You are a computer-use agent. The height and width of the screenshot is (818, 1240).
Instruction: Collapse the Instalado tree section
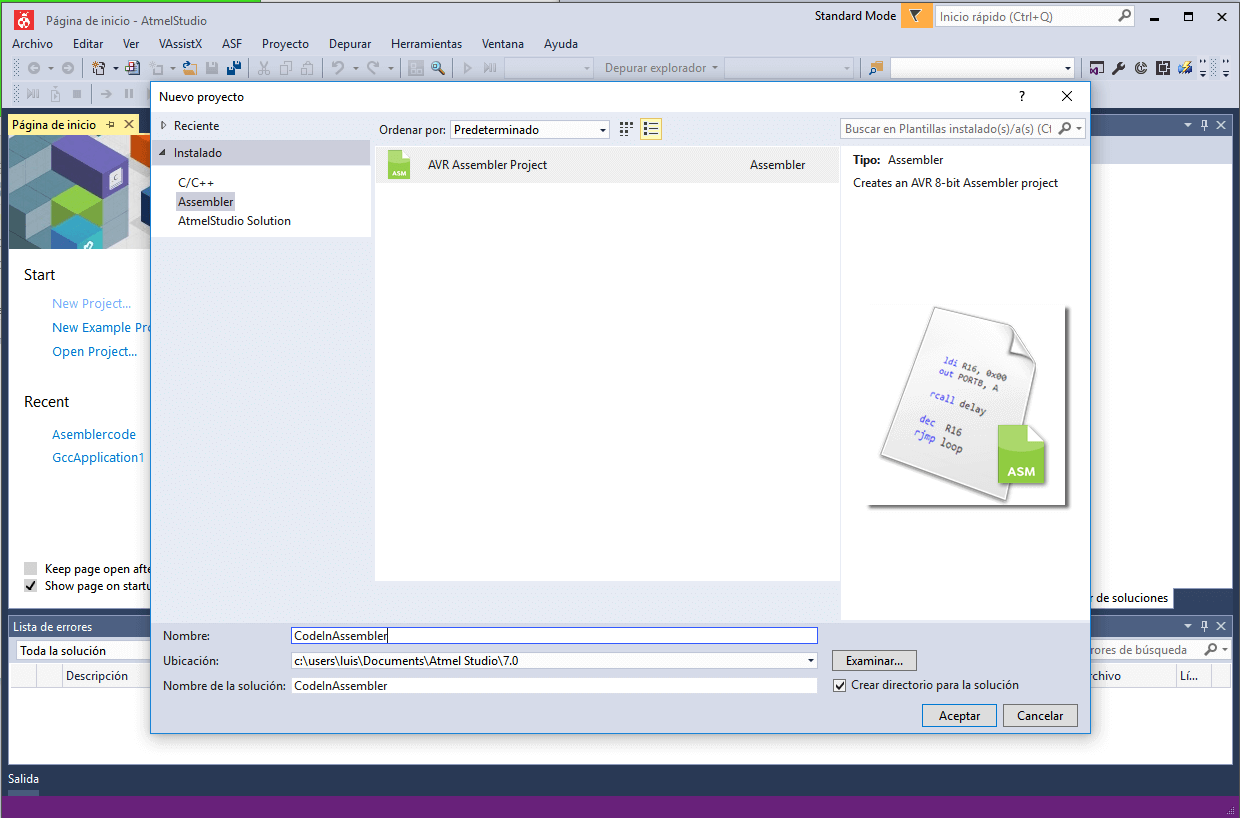click(x=163, y=153)
